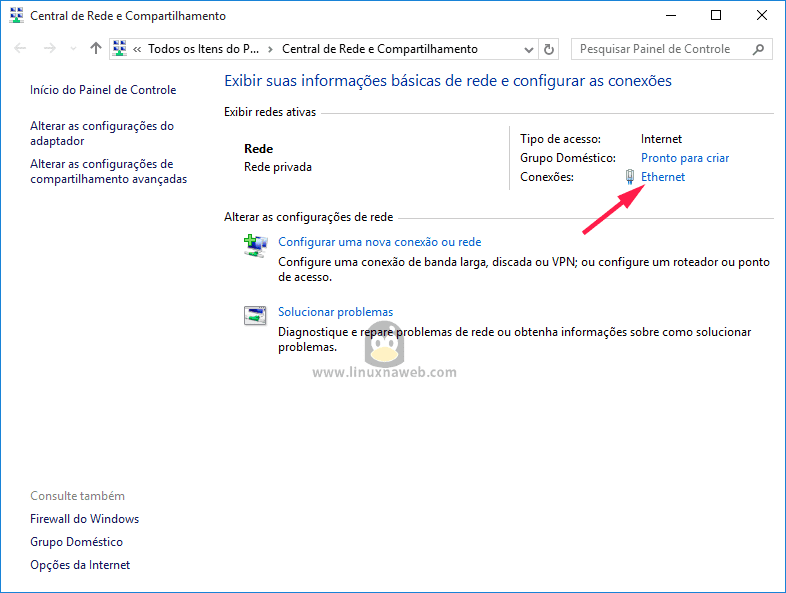Click the Ethernet adapter icon beside Conexões

[630, 177]
